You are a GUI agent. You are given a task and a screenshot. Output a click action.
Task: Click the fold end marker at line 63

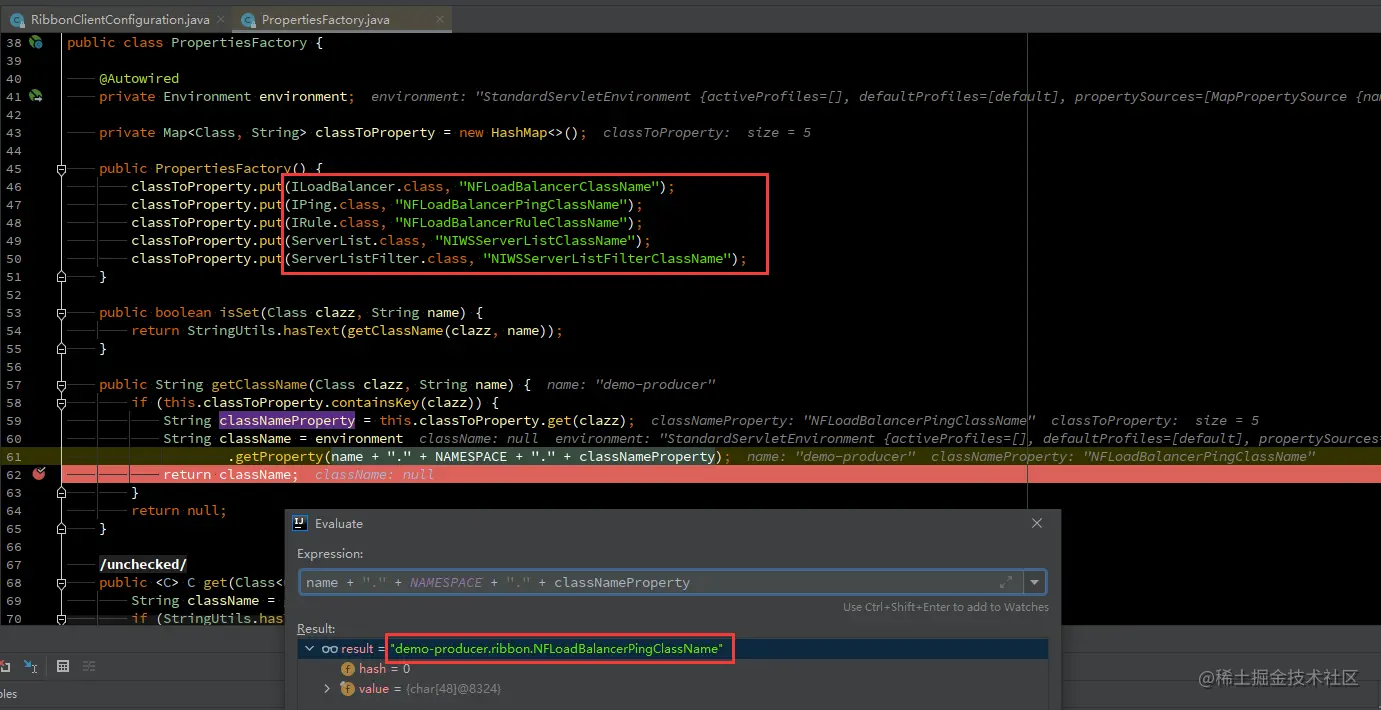click(61, 493)
